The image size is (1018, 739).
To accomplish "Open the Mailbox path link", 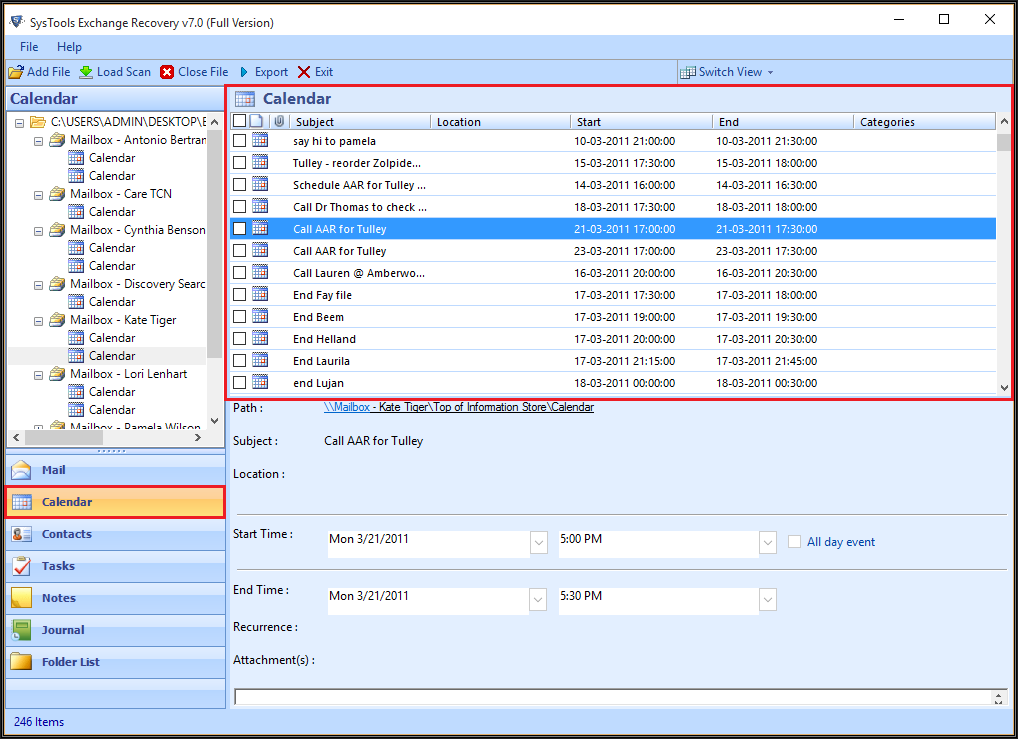I will point(458,407).
